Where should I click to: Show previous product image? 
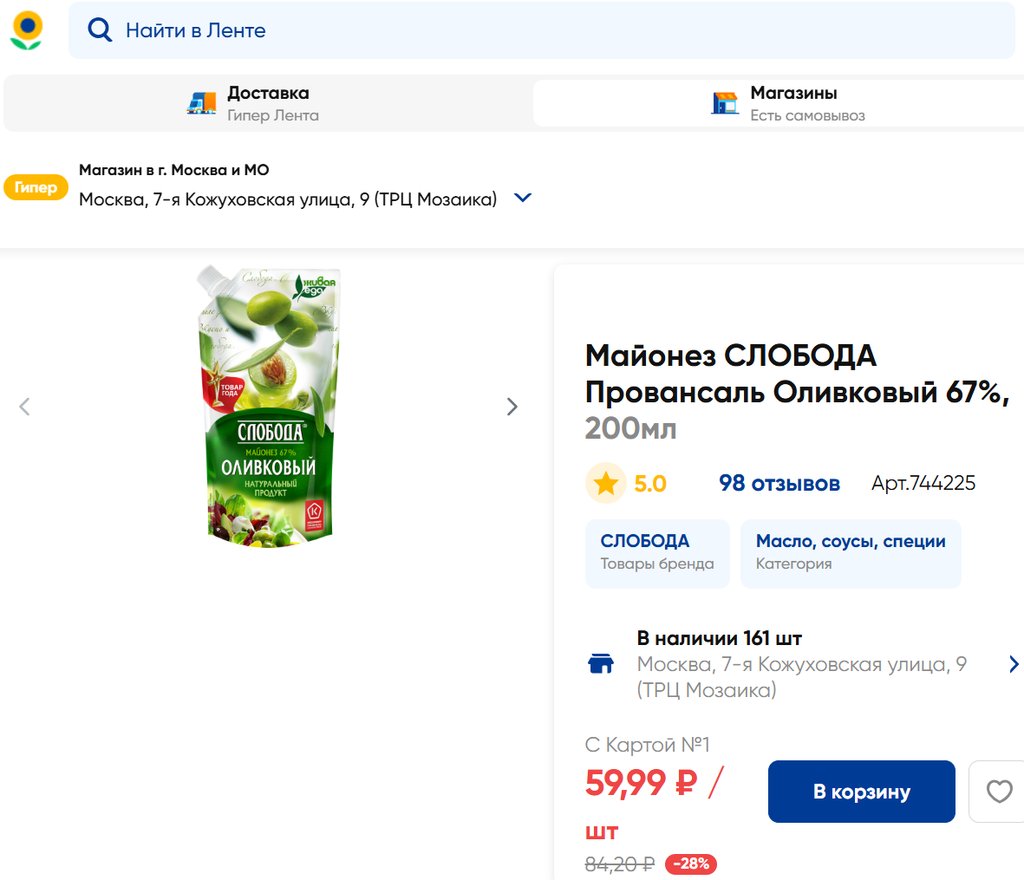pos(25,407)
